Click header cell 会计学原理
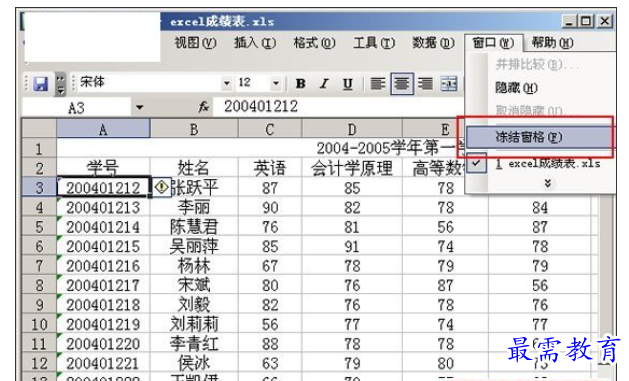629x381 pixels. [352, 168]
